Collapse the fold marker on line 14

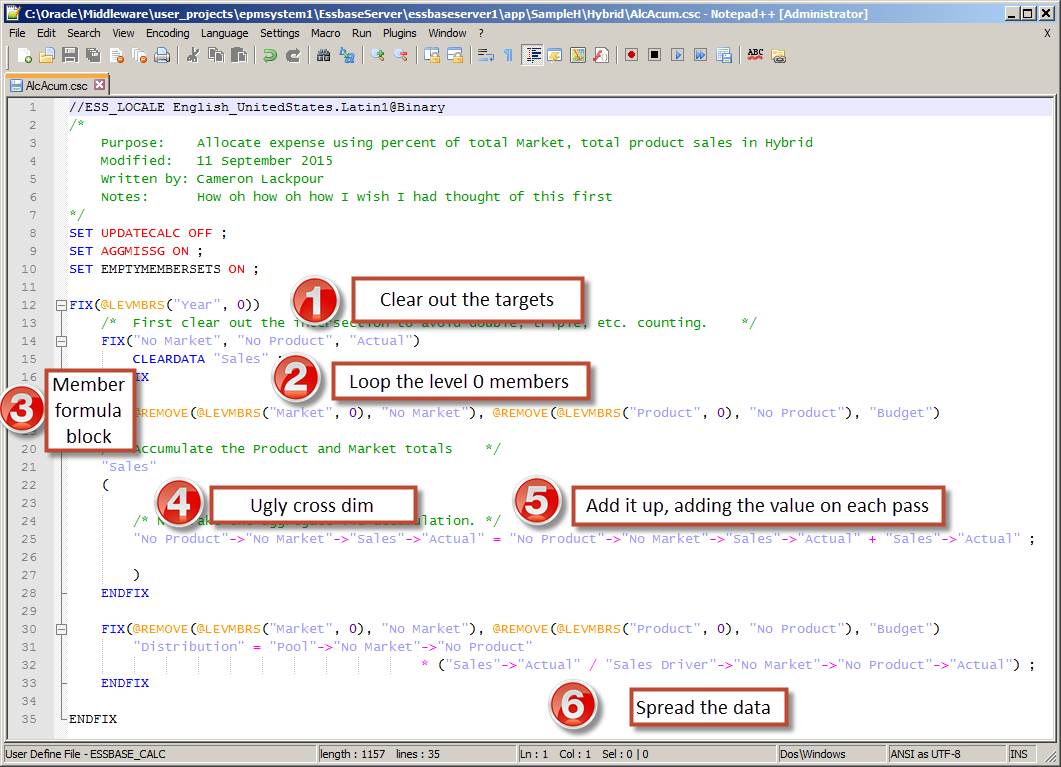(62, 341)
